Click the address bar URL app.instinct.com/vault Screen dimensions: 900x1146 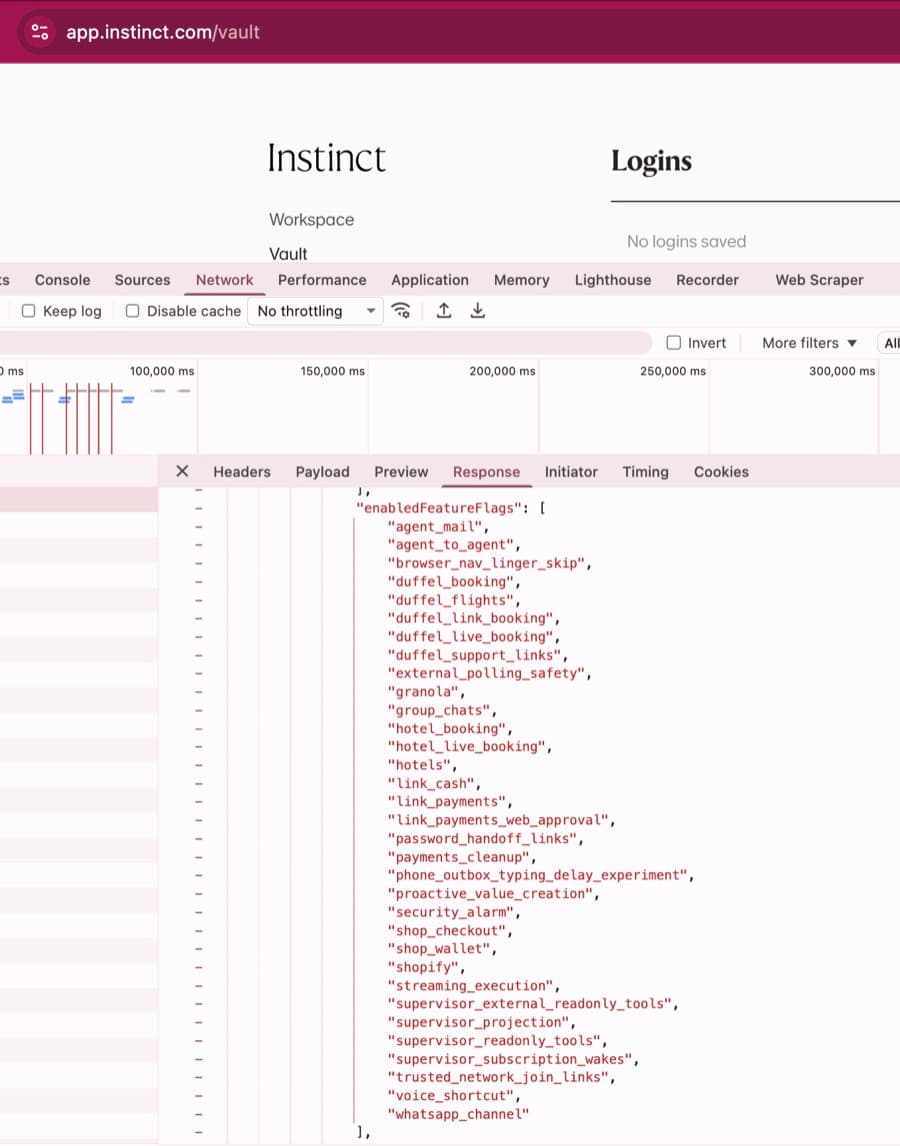pos(163,32)
